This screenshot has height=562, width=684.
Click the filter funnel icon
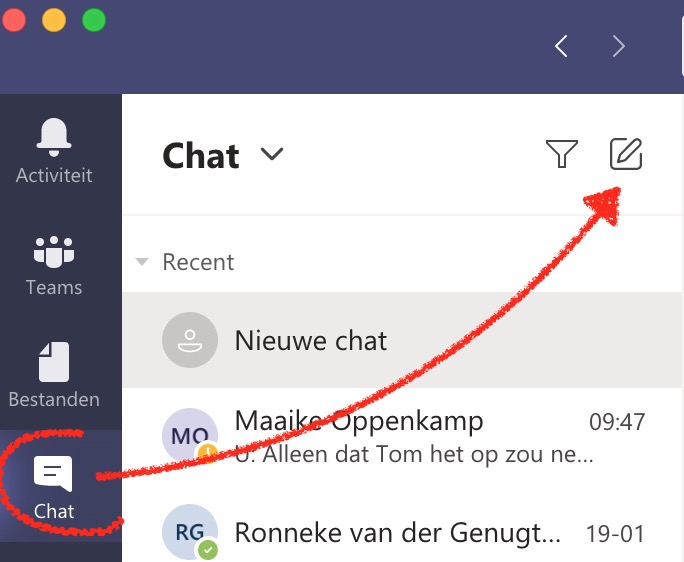(562, 154)
